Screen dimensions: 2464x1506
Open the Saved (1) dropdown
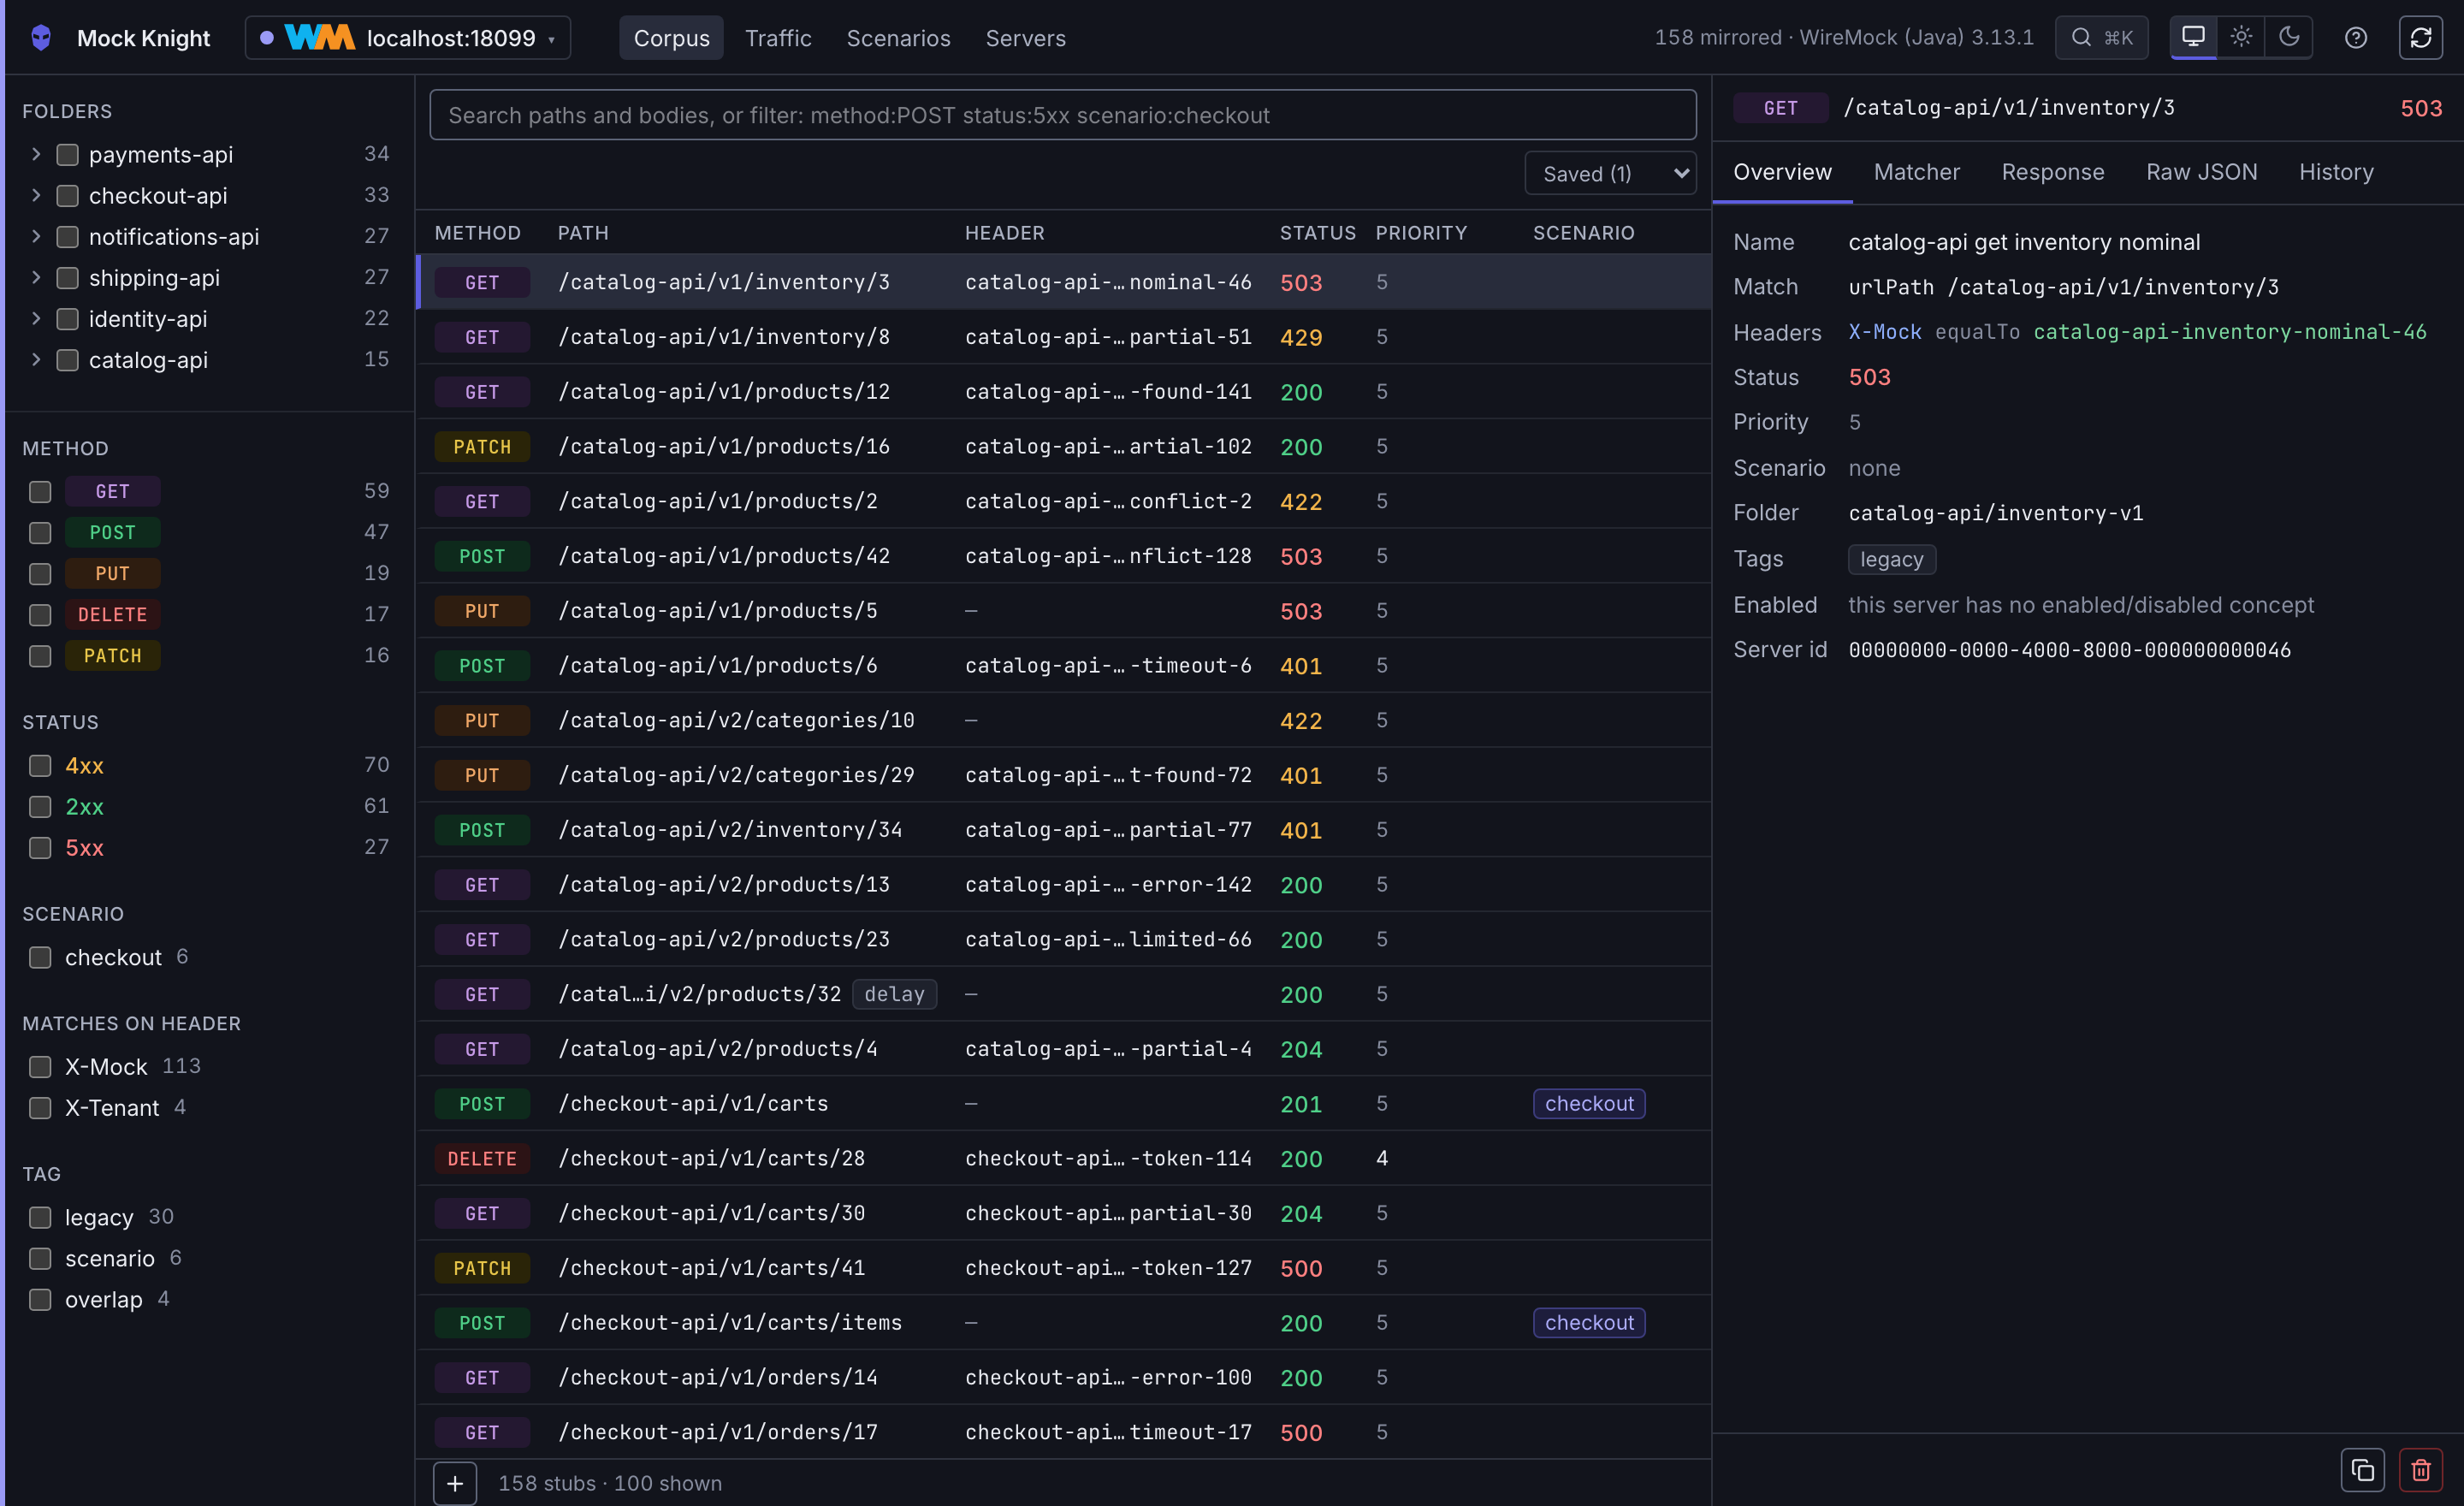click(x=1610, y=174)
